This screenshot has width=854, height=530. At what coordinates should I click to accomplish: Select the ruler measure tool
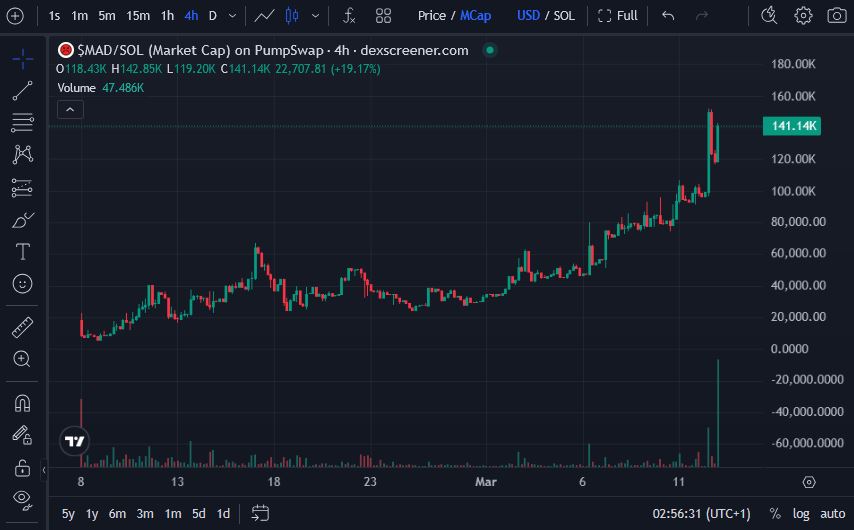click(22, 327)
